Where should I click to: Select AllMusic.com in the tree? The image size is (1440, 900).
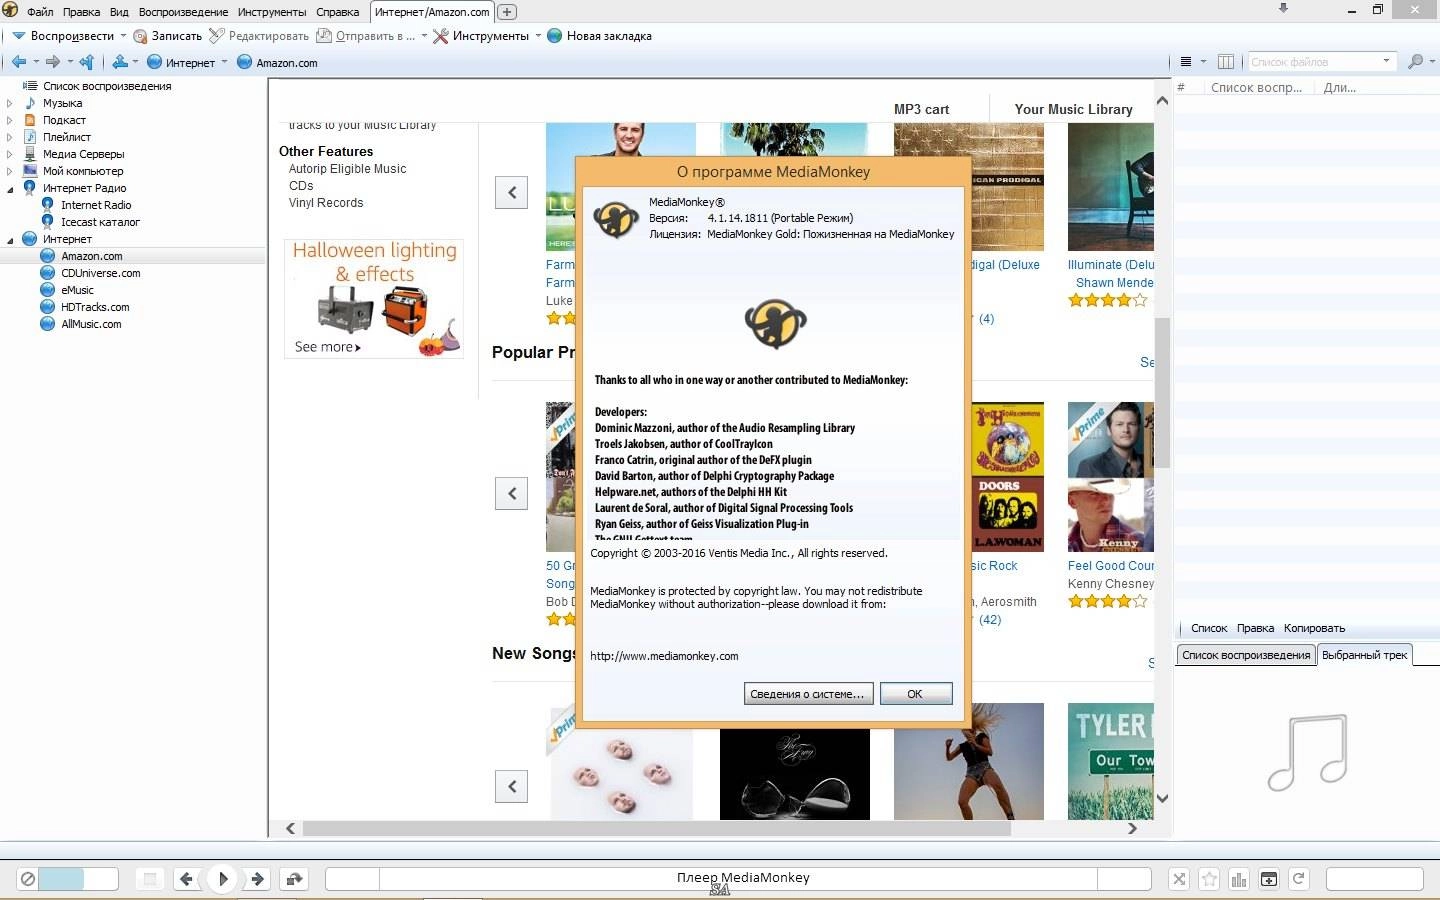click(x=91, y=324)
